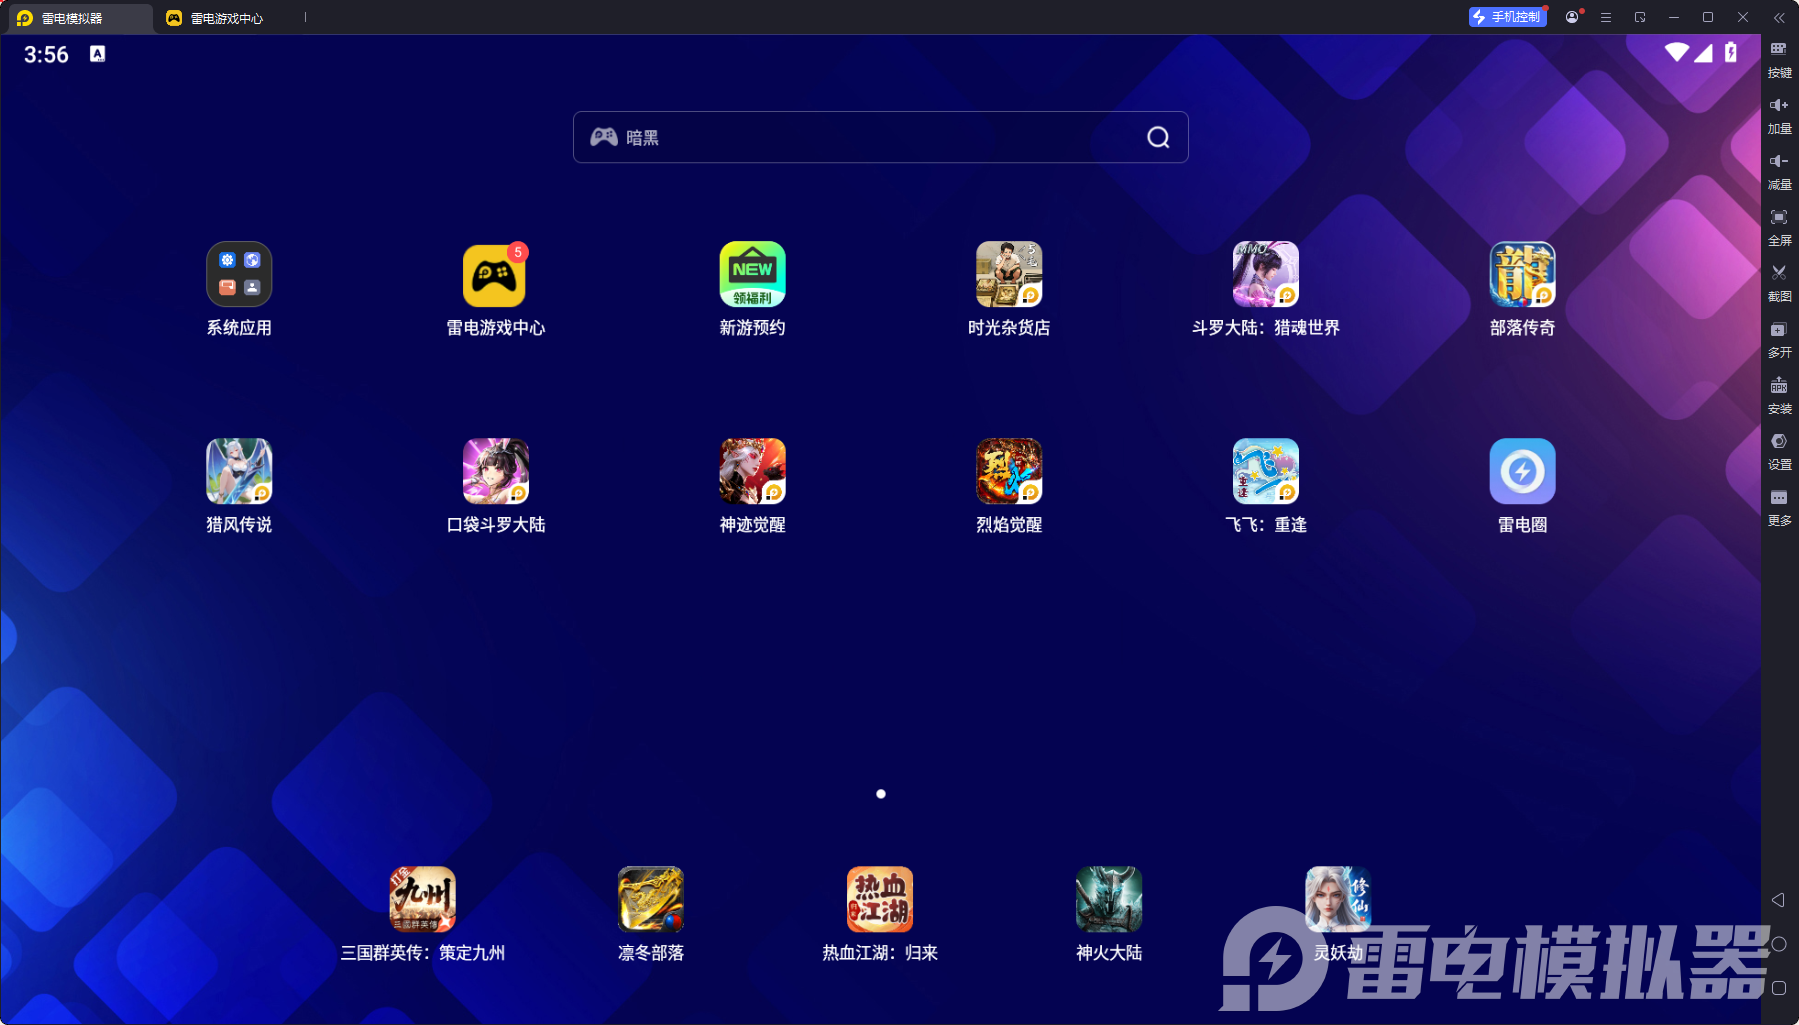Screen dimensions: 1799x1025
Task: Increase volume with the 加量 button
Action: [x=1779, y=115]
